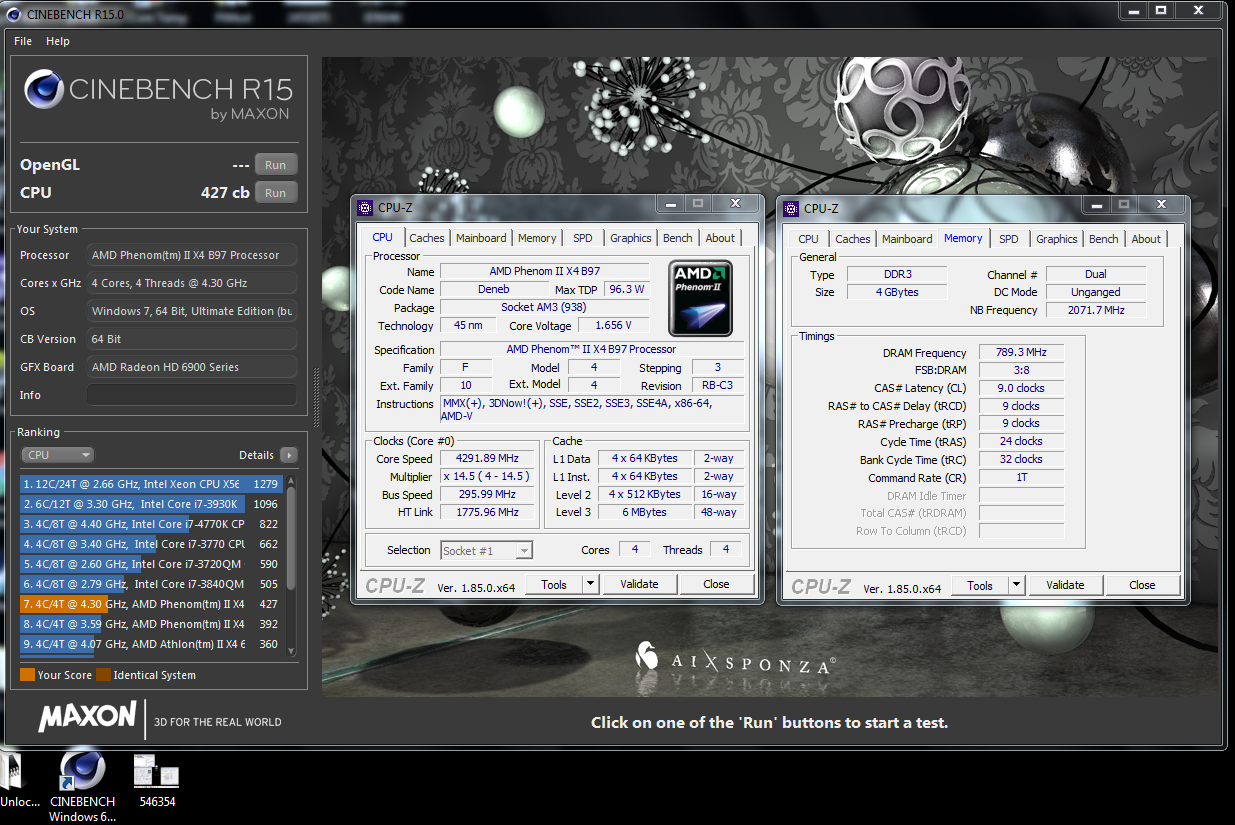Click Core Speed value 4291.89 MHz

[489, 459]
